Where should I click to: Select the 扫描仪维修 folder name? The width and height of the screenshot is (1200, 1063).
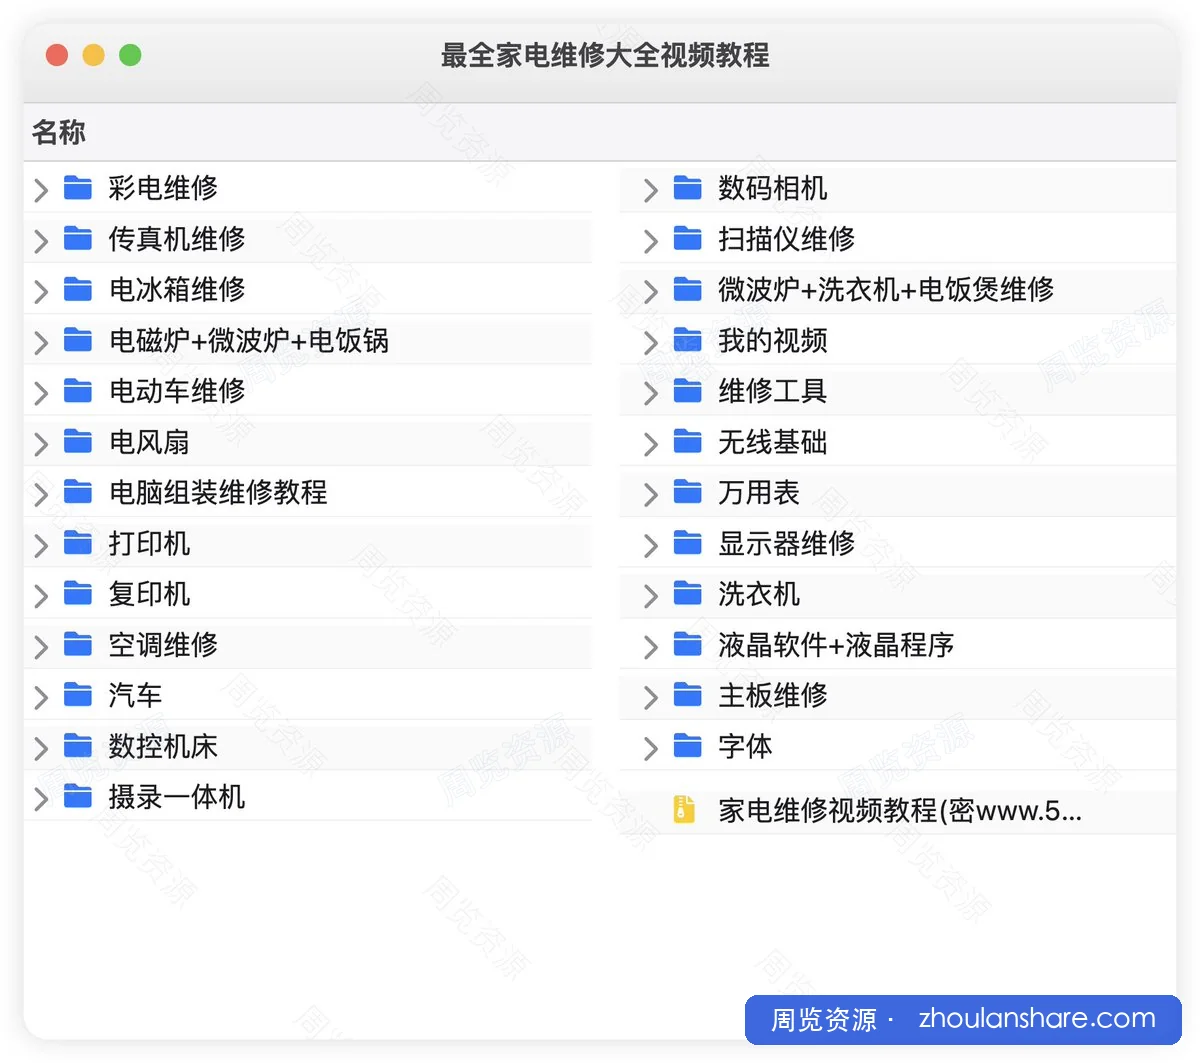click(786, 238)
